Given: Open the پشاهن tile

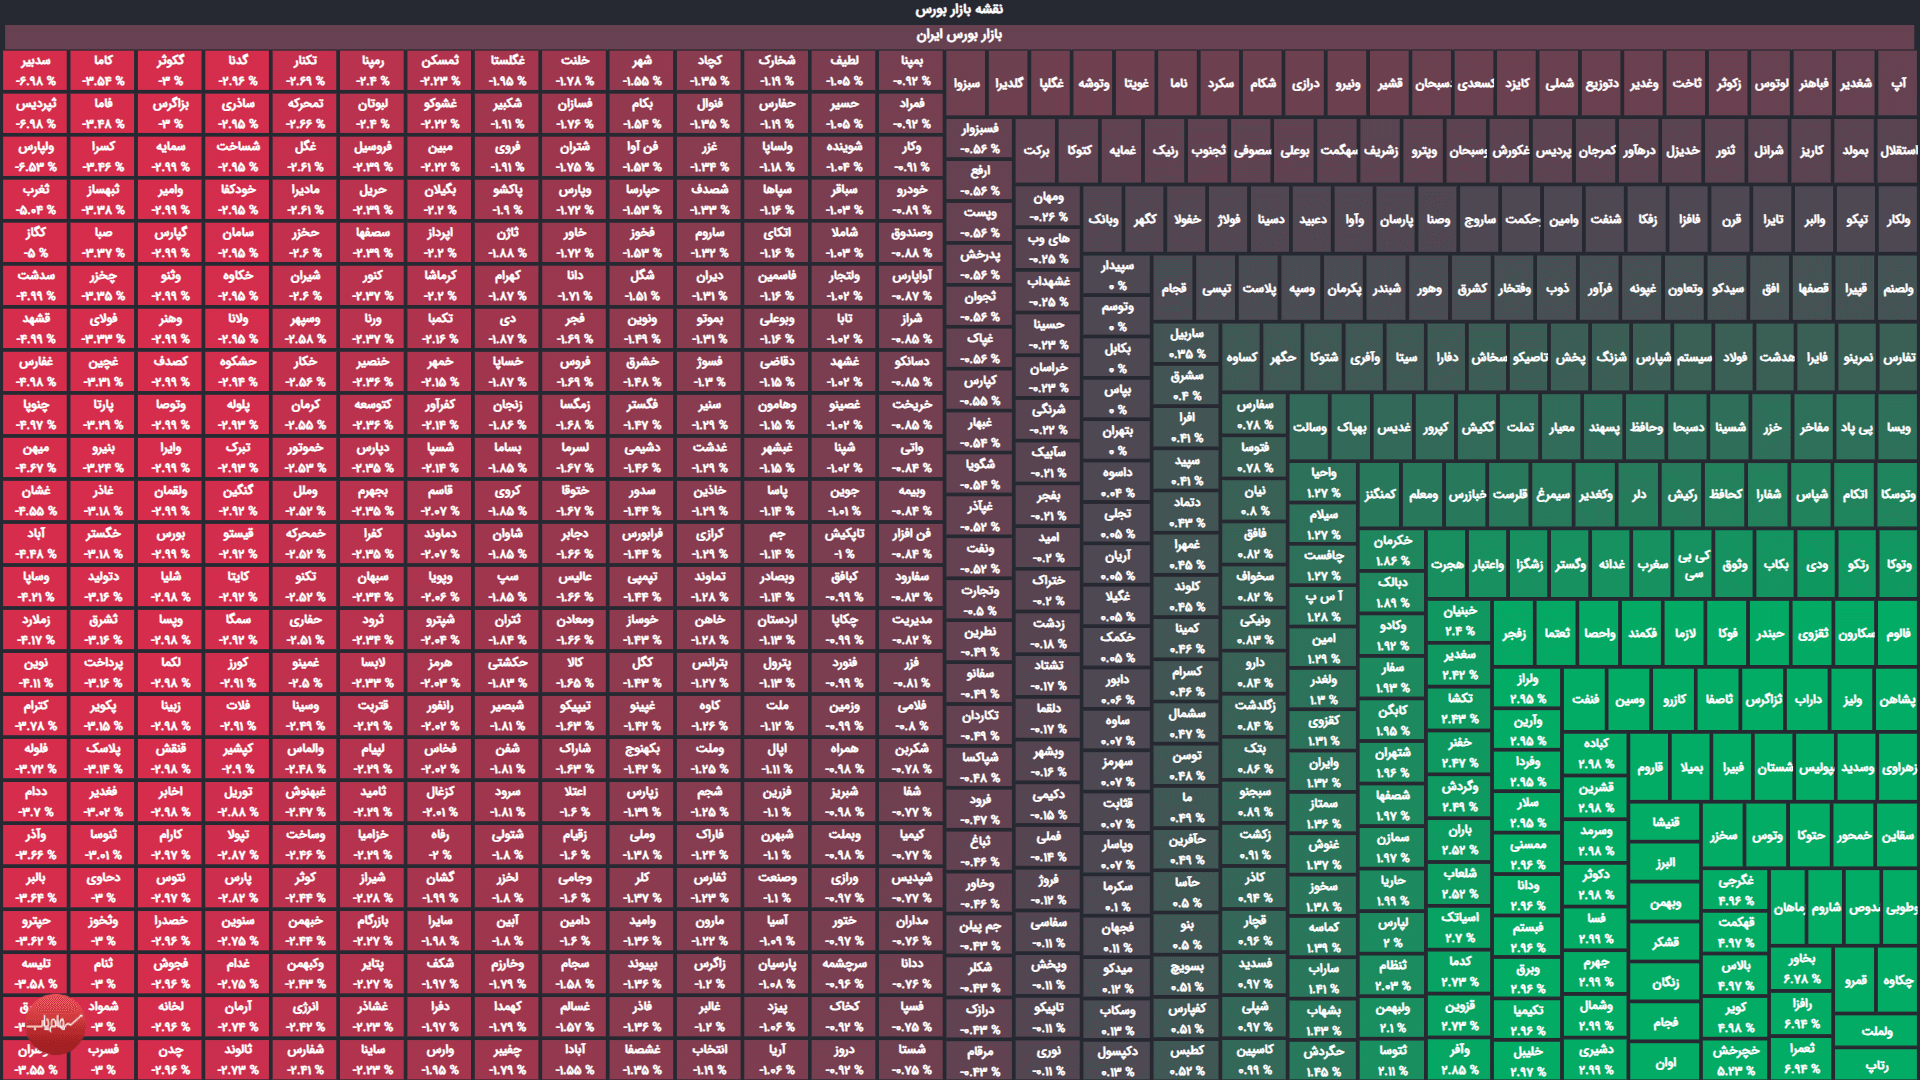Looking at the screenshot, I should click(1897, 700).
